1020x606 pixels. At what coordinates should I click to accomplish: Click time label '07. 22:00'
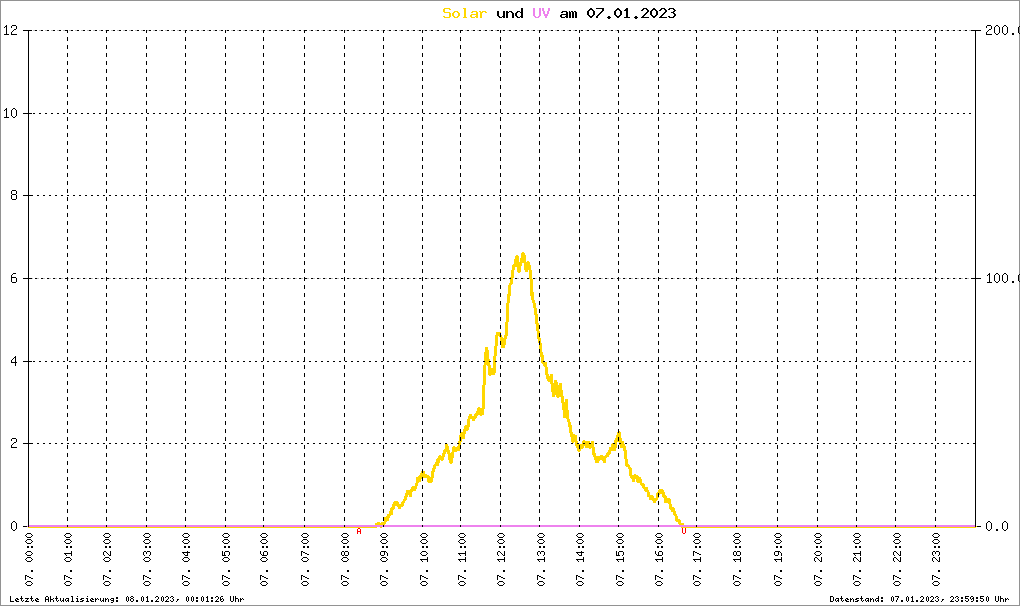896,560
